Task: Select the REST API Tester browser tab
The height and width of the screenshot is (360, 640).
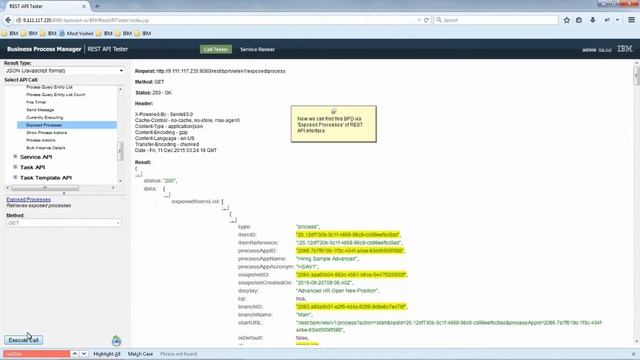Action: tap(44, 6)
